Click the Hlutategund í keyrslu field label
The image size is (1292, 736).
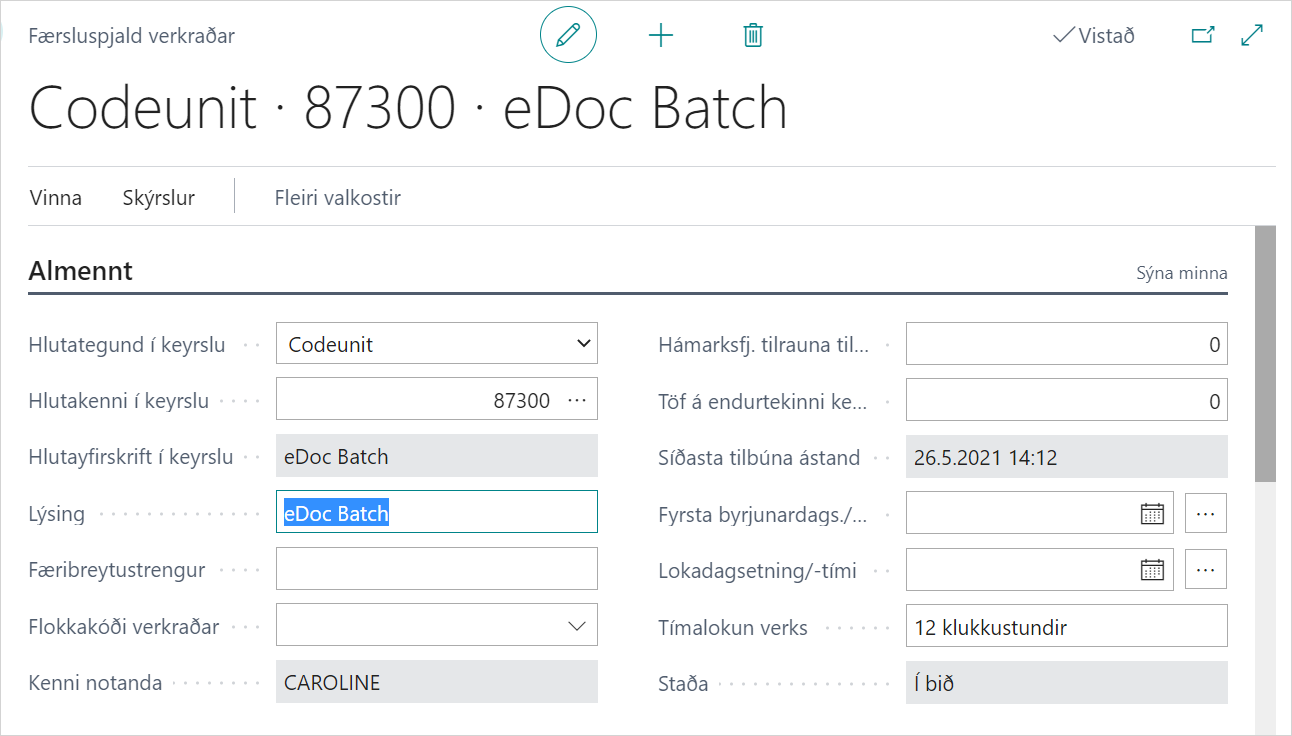[x=127, y=344]
